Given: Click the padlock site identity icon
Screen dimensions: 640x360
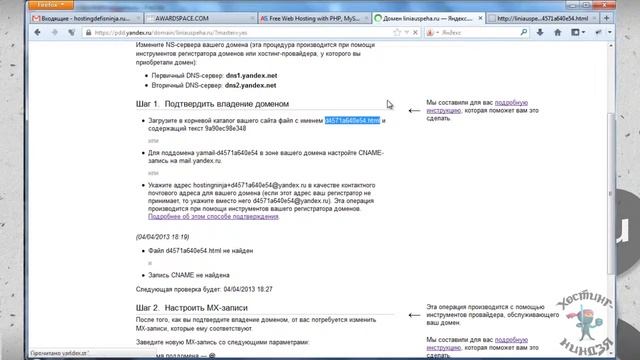Looking at the screenshot, I should 89,32.
